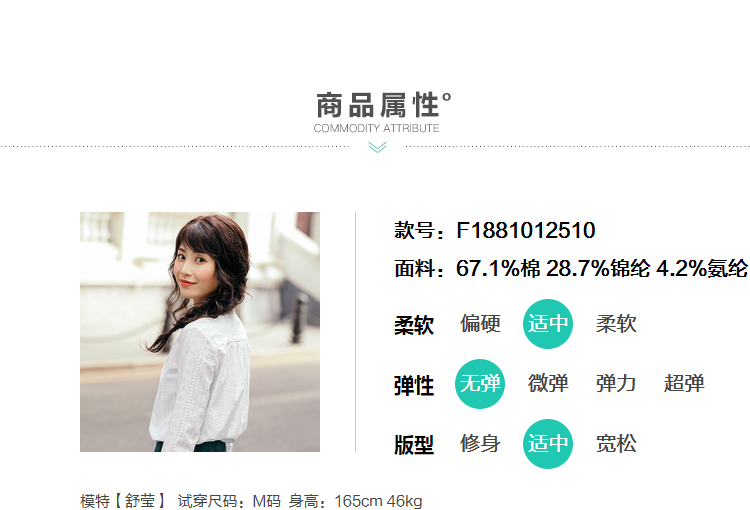Image resolution: width=750 pixels, height=510 pixels.
Task: Choose the 宽松 fit option
Action: (x=616, y=443)
